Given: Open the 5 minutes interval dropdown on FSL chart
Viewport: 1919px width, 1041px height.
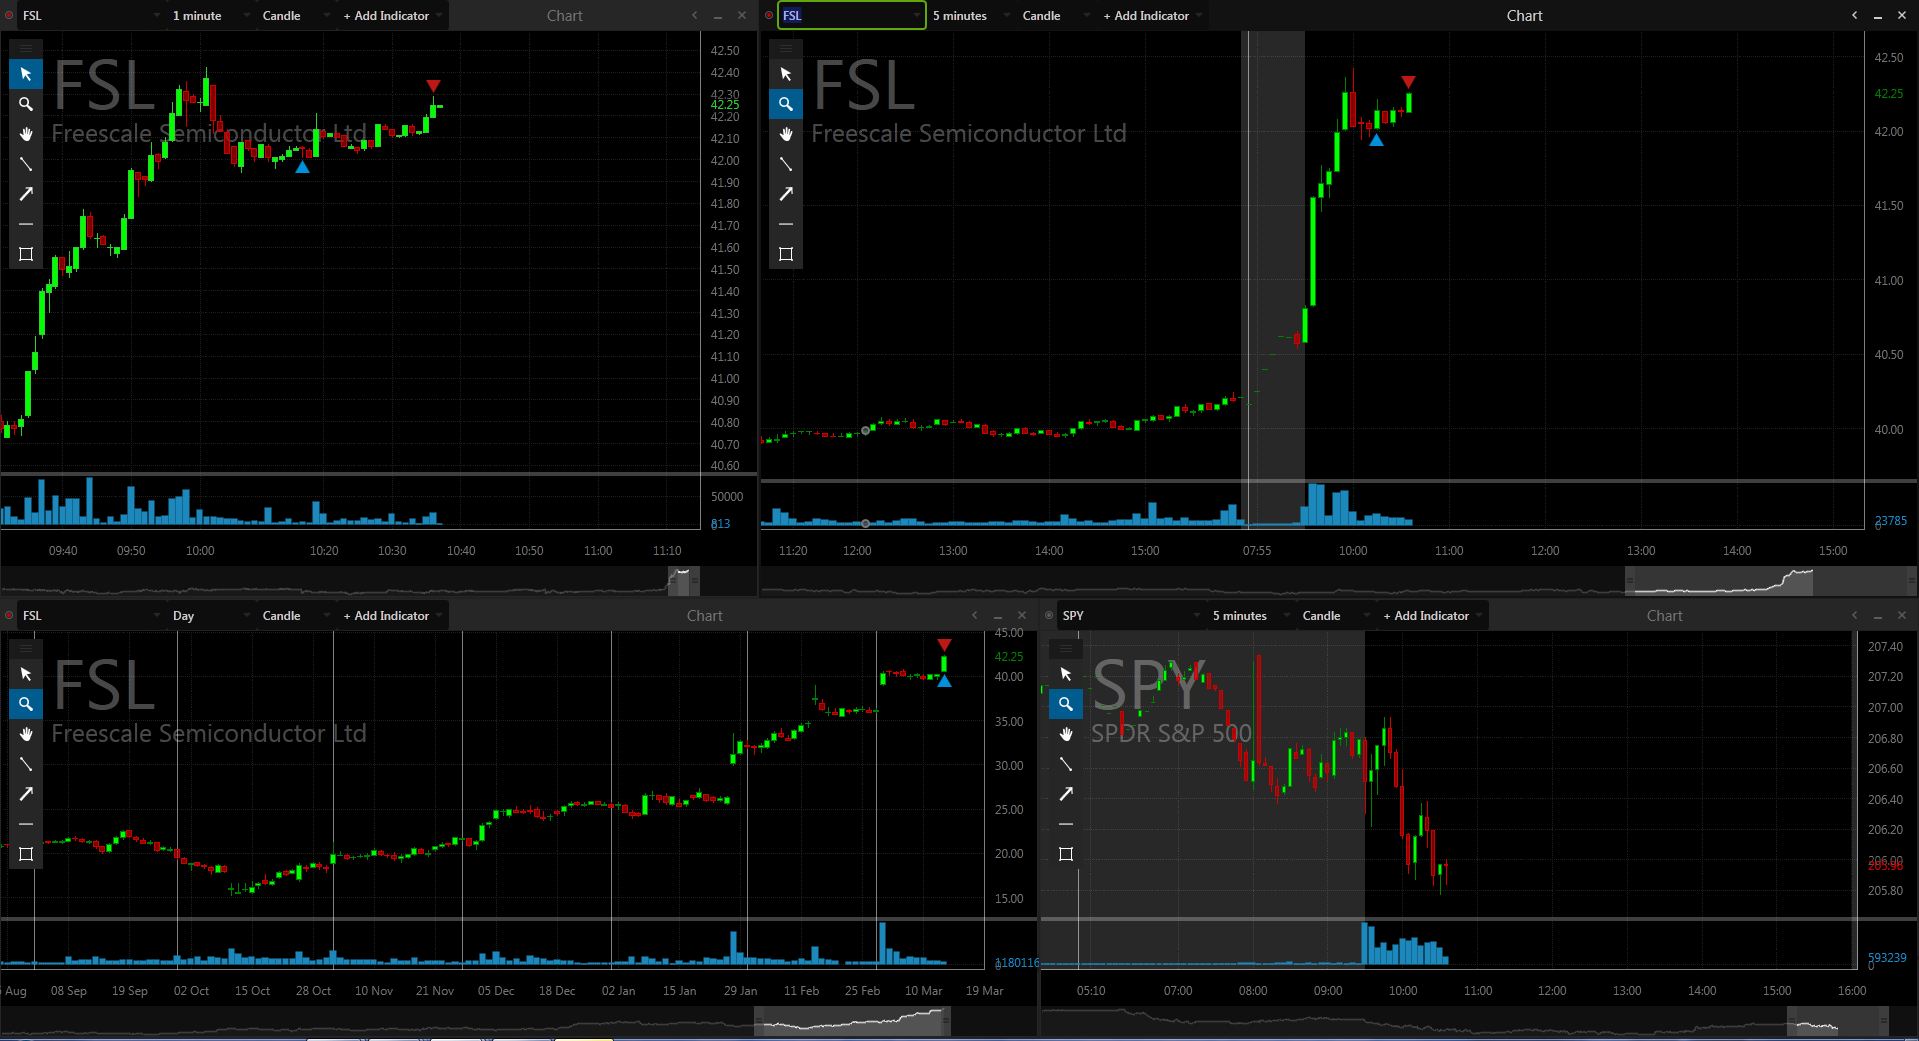Looking at the screenshot, I should (x=970, y=16).
